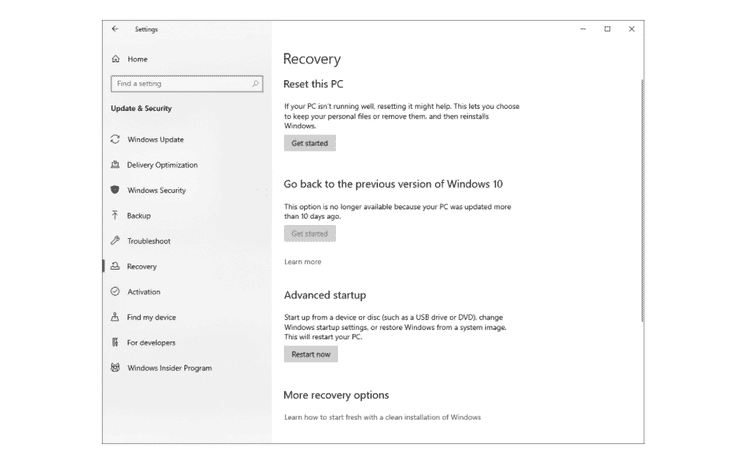This screenshot has width=750, height=469.
Task: Close the Settings window
Action: pos(631,29)
